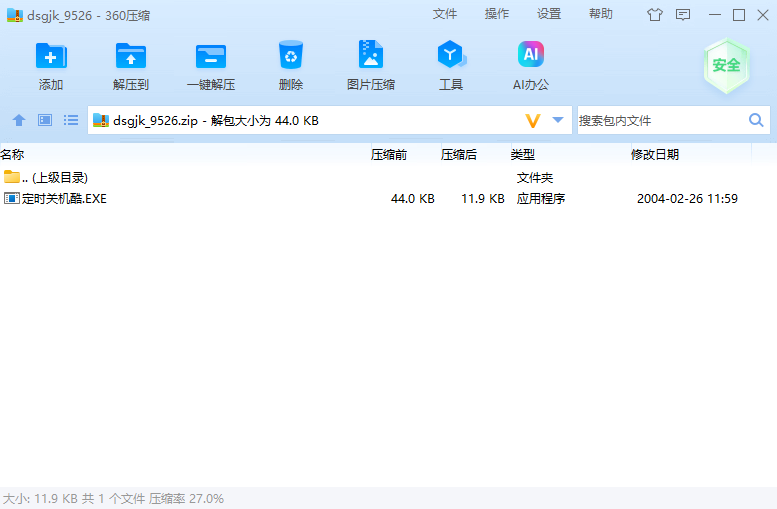The image size is (777, 509).
Task: Open the 设置 menu
Action: (549, 14)
